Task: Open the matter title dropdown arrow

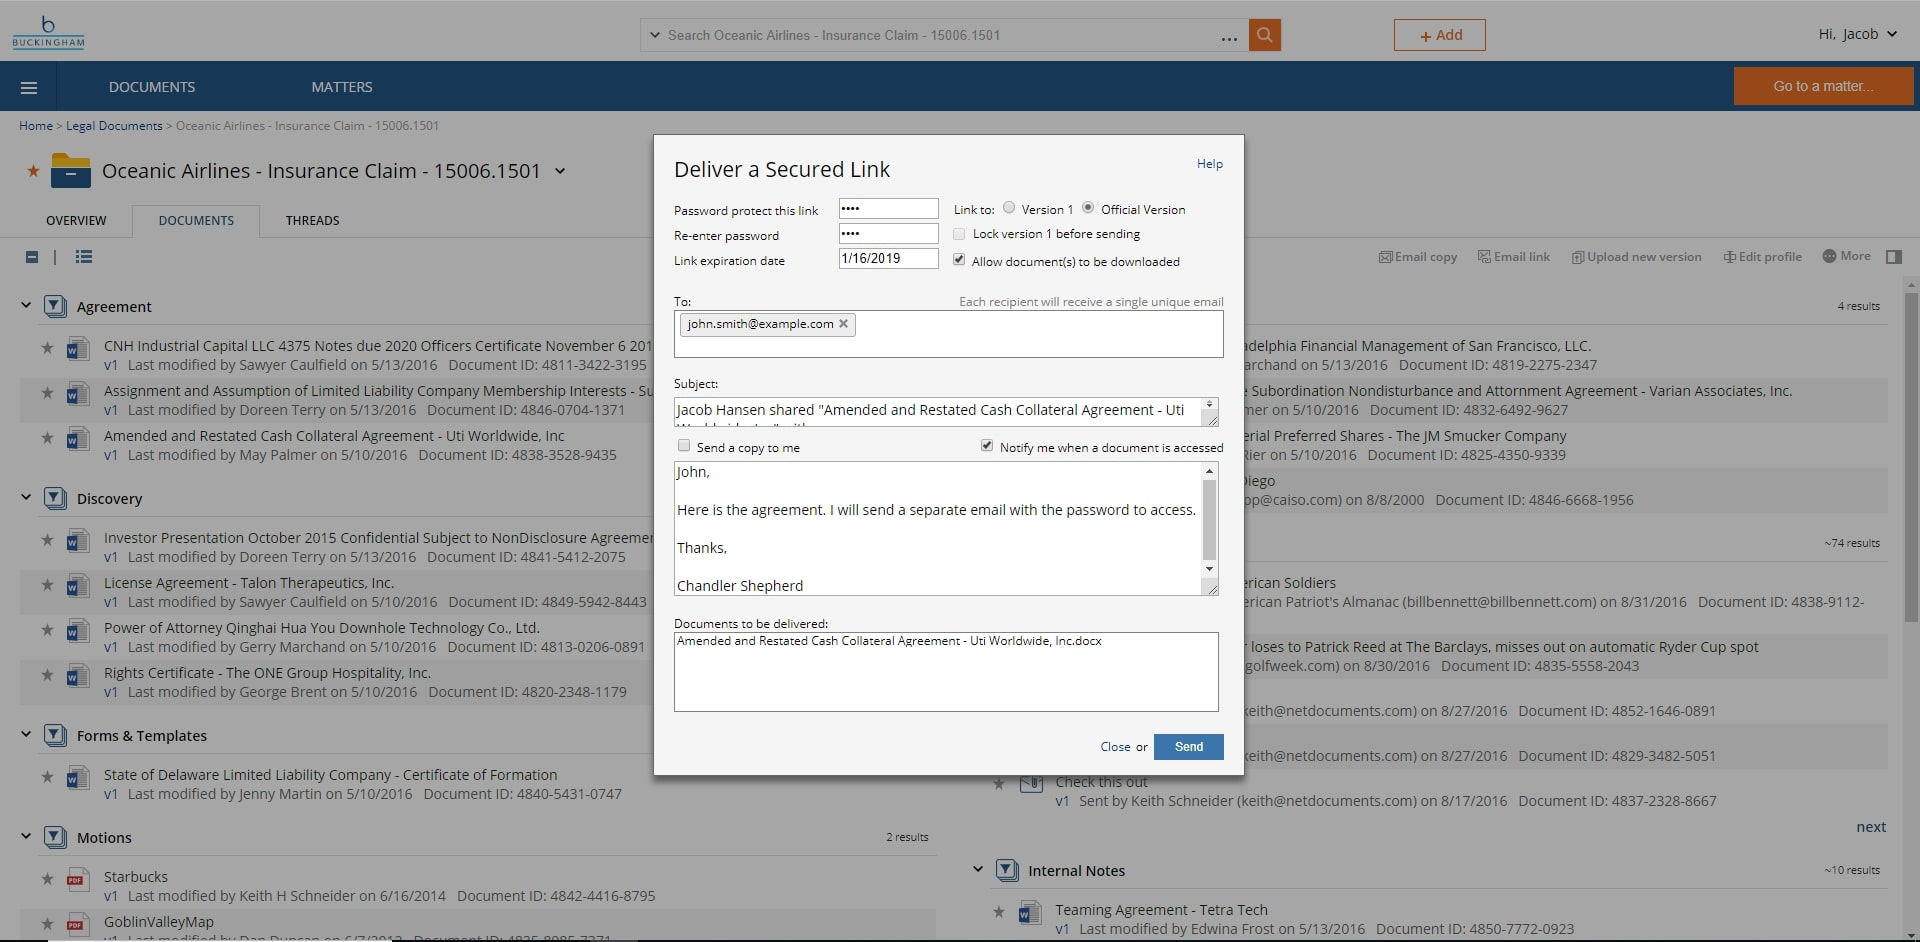Action: pyautogui.click(x=560, y=171)
